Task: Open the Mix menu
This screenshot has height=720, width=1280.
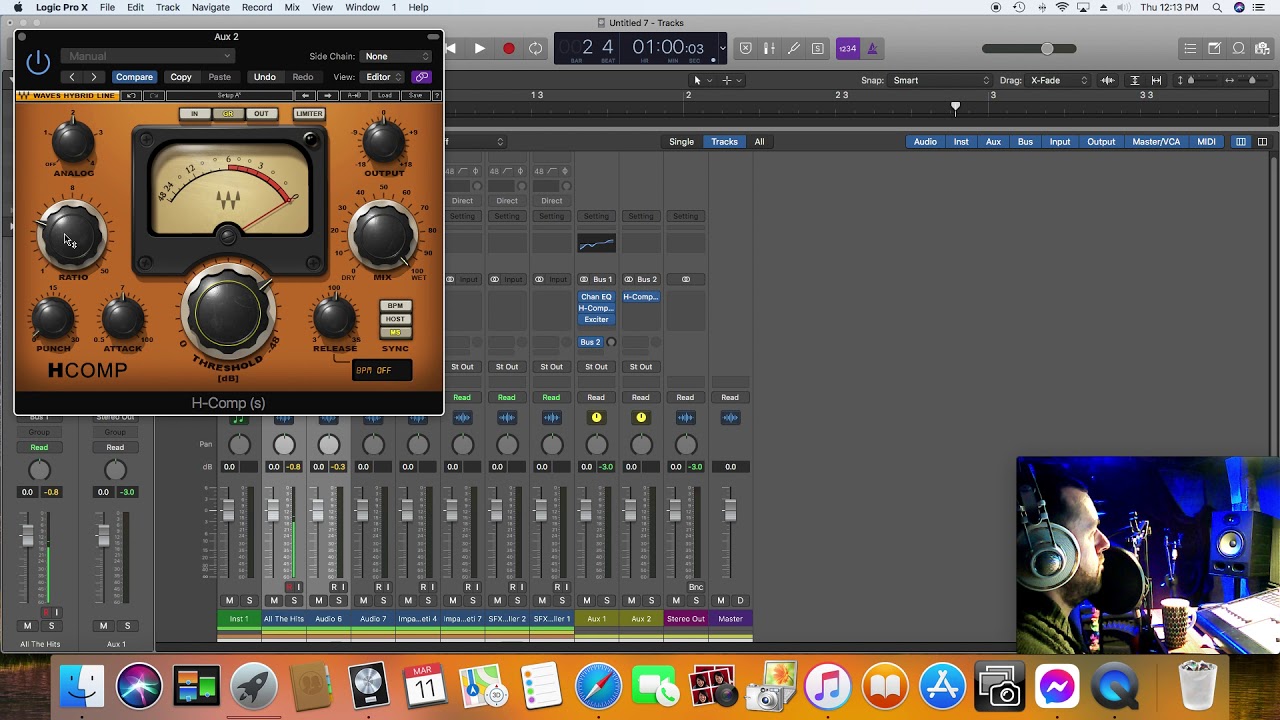Action: pos(292,7)
